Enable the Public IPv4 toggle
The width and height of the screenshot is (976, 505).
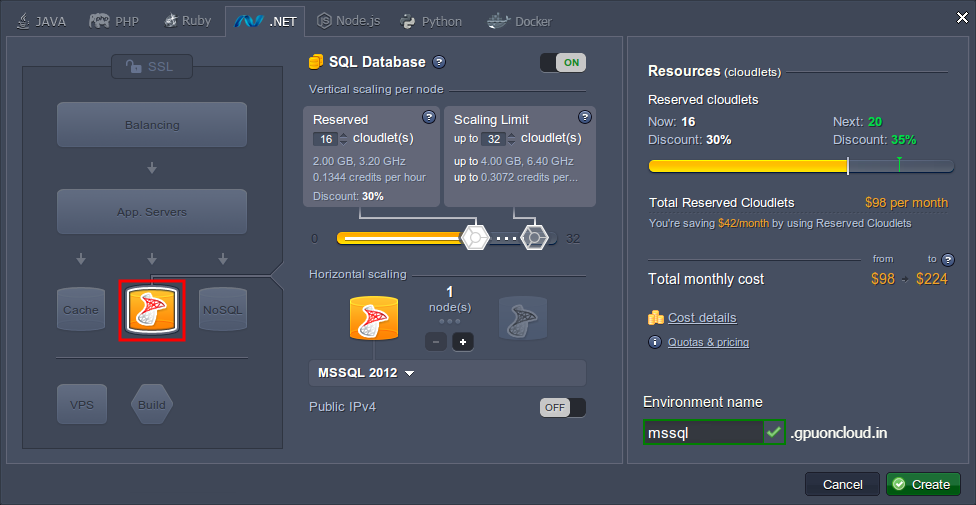point(562,407)
